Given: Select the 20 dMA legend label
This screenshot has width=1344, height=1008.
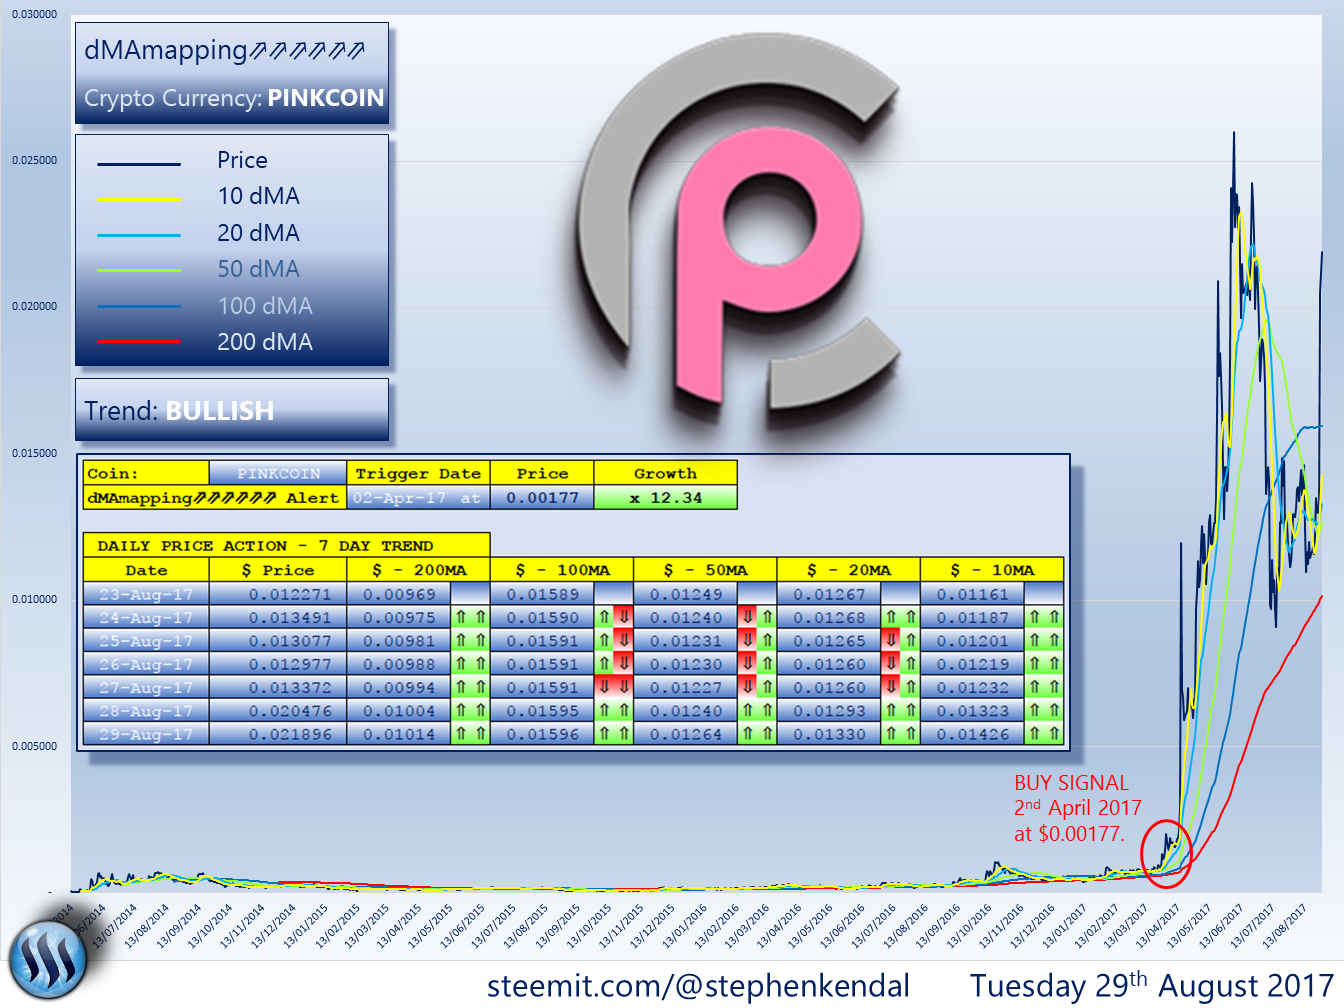Looking at the screenshot, I should tap(258, 233).
